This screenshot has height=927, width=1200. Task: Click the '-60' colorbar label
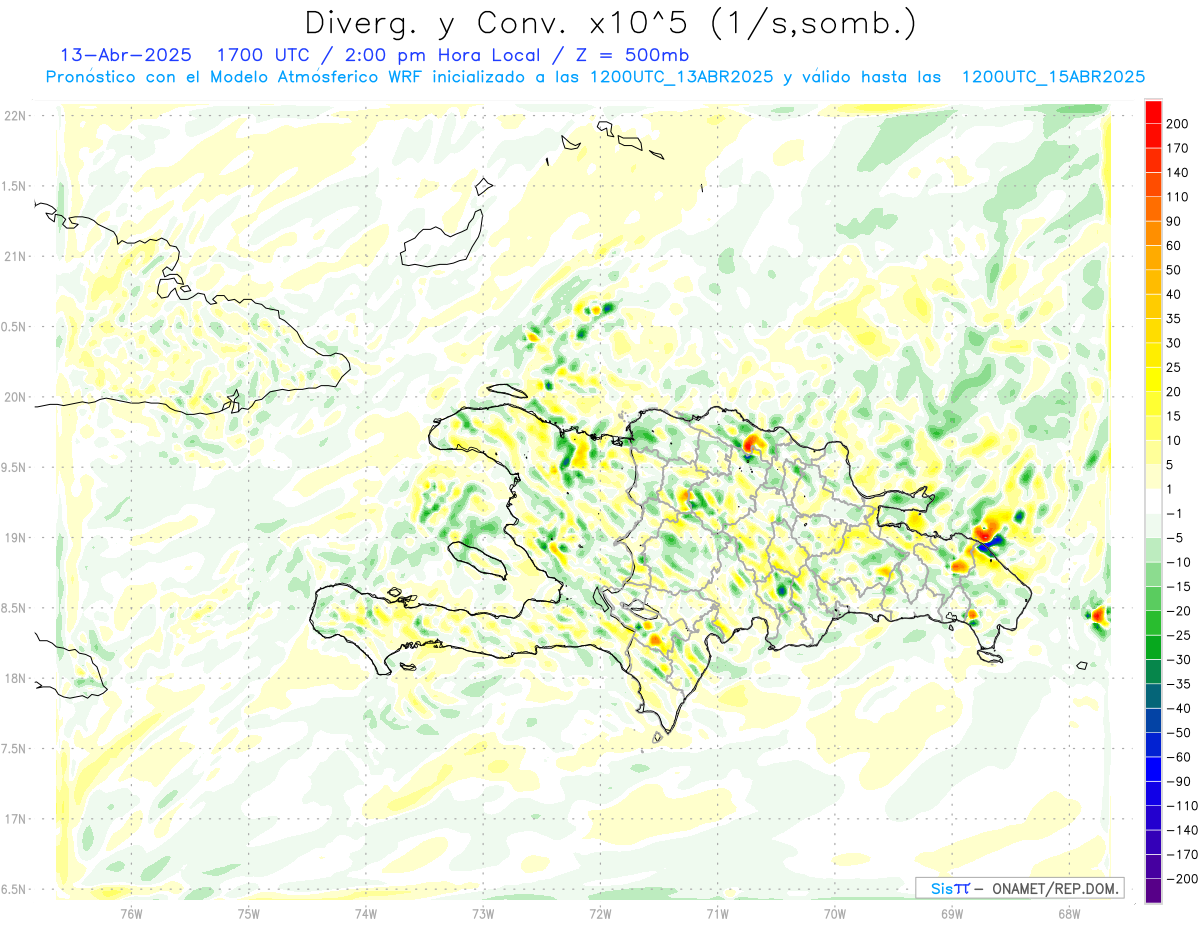[1179, 757]
